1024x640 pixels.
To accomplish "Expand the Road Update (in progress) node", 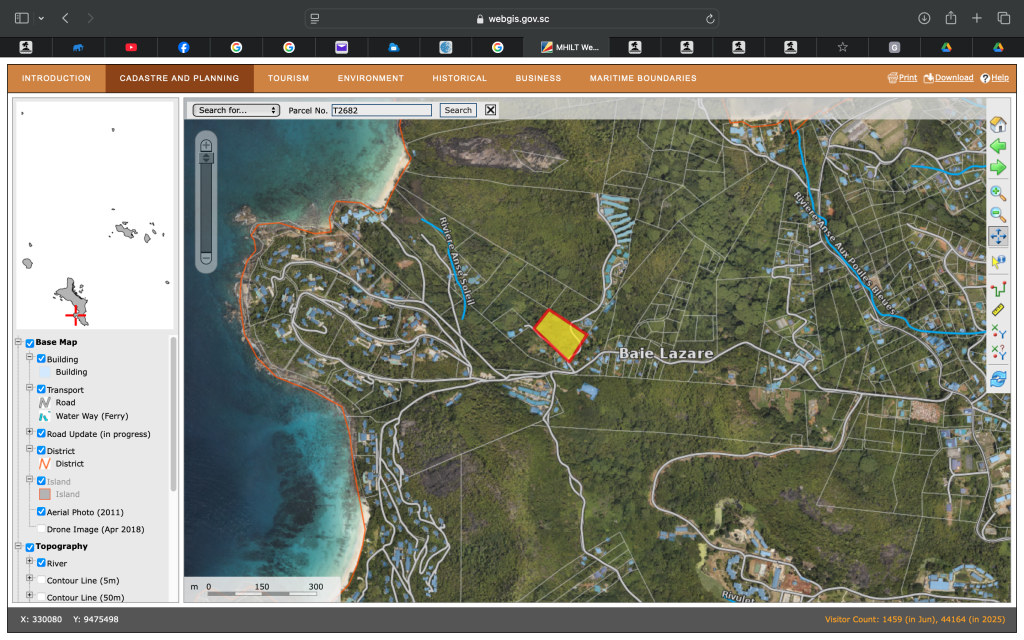I will (x=29, y=433).
